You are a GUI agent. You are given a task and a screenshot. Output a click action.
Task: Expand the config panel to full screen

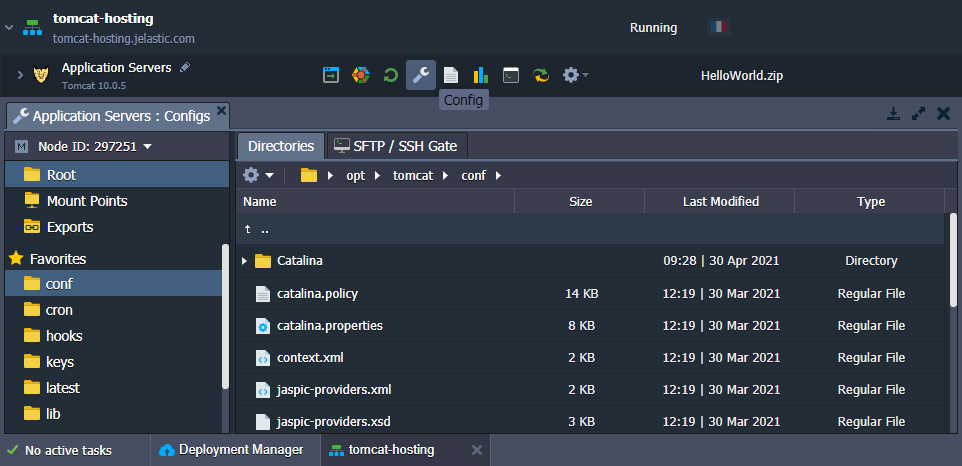[918, 114]
